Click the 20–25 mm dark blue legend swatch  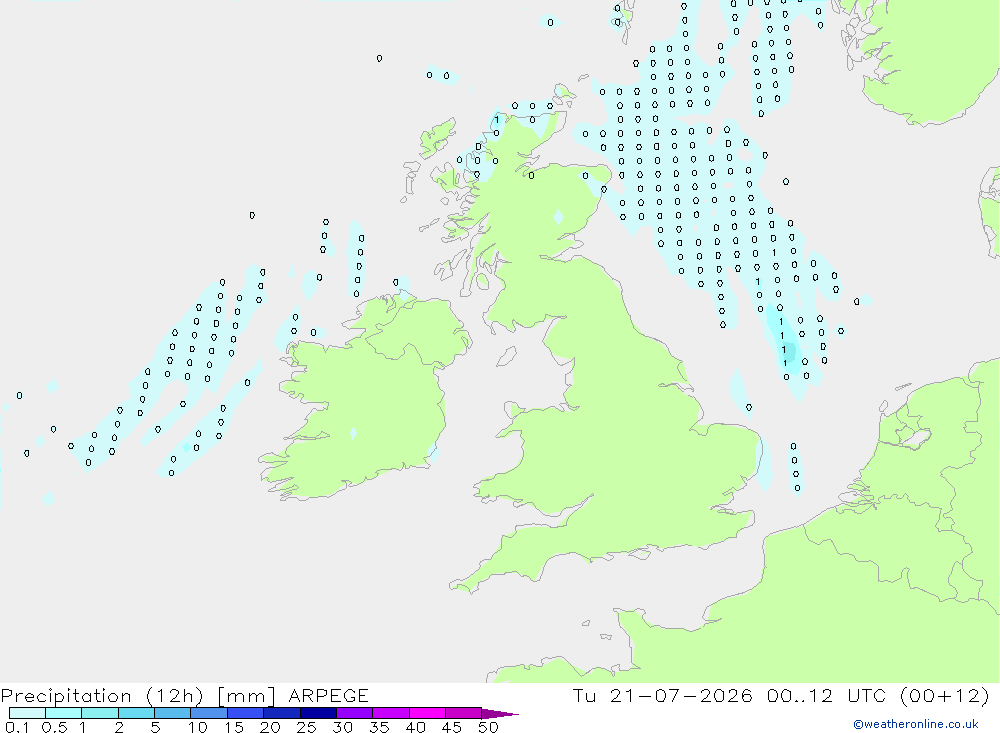coord(282,713)
